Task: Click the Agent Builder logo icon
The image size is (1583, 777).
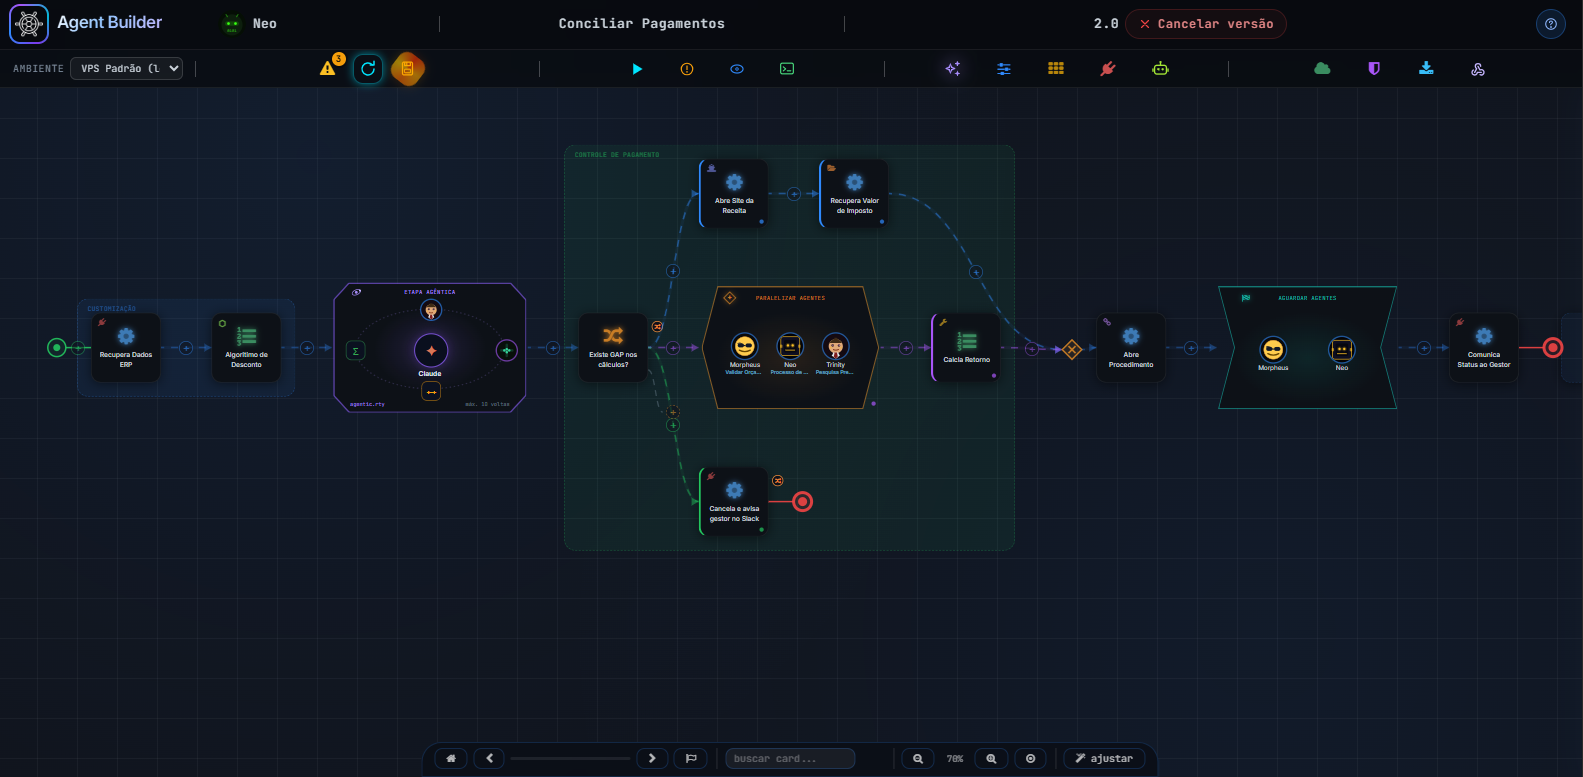Action: (29, 24)
